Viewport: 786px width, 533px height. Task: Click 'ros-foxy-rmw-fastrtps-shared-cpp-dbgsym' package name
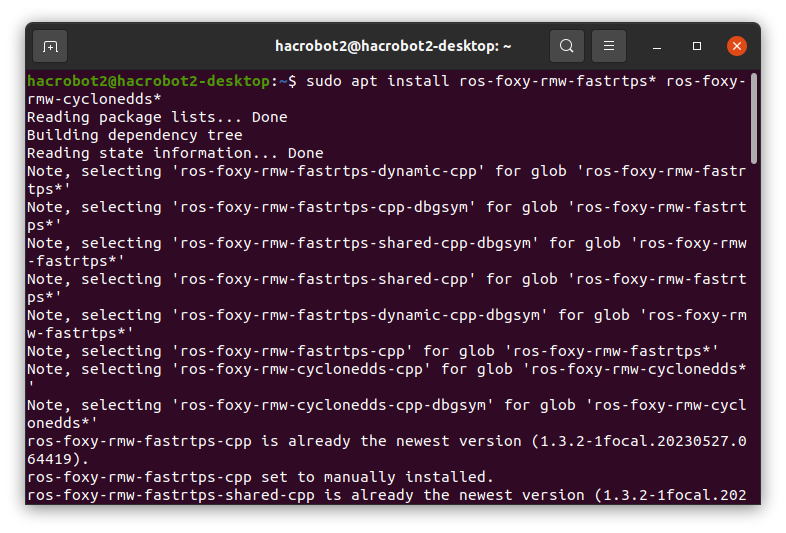pyautogui.click(x=355, y=243)
